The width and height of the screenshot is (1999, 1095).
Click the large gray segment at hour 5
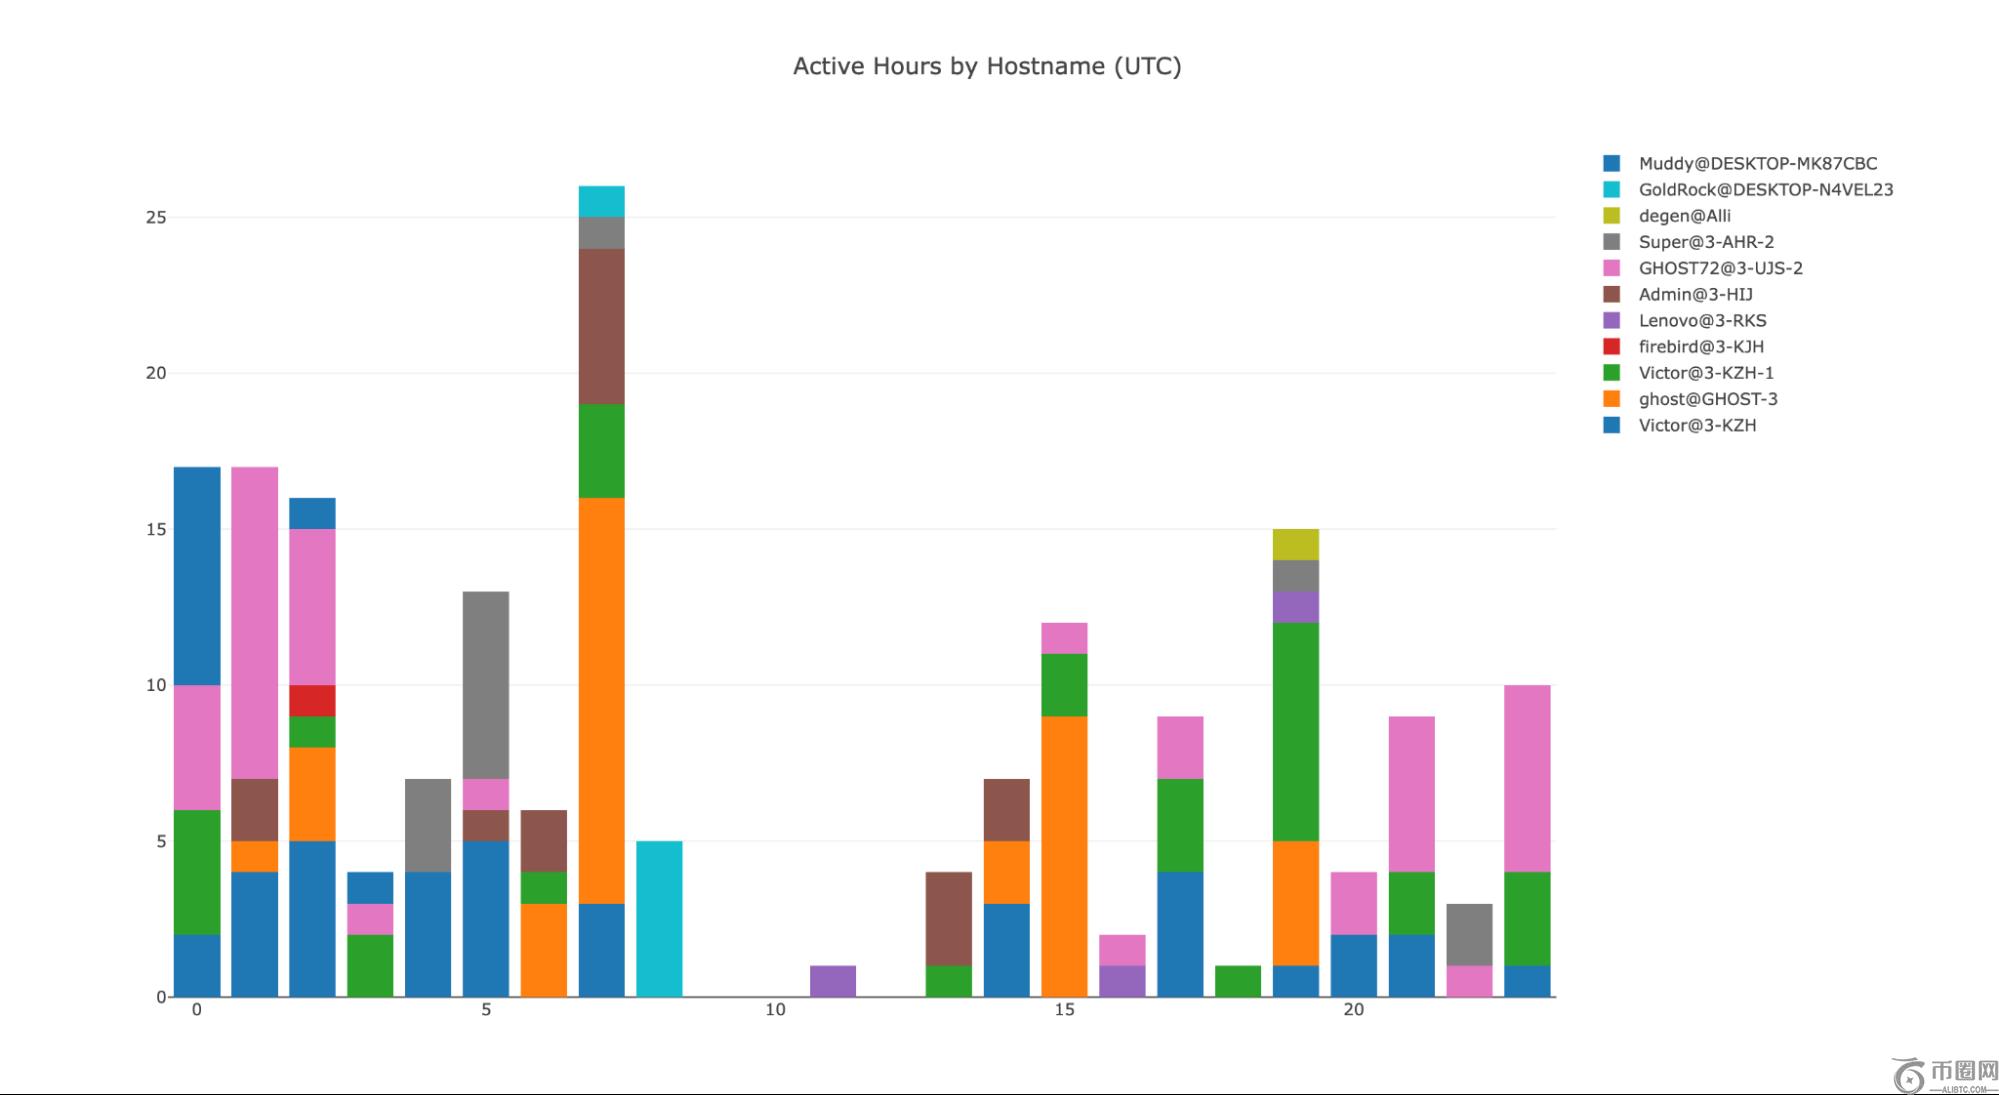coord(486,685)
